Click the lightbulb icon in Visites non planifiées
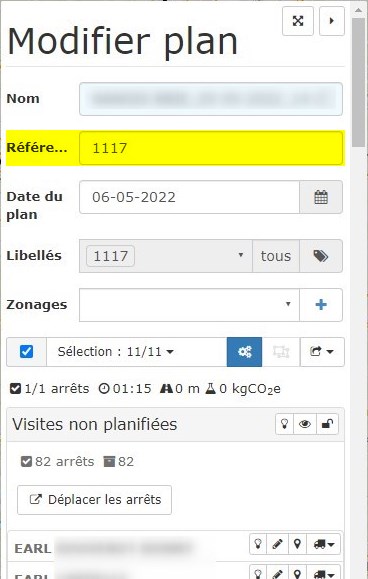 [284, 424]
